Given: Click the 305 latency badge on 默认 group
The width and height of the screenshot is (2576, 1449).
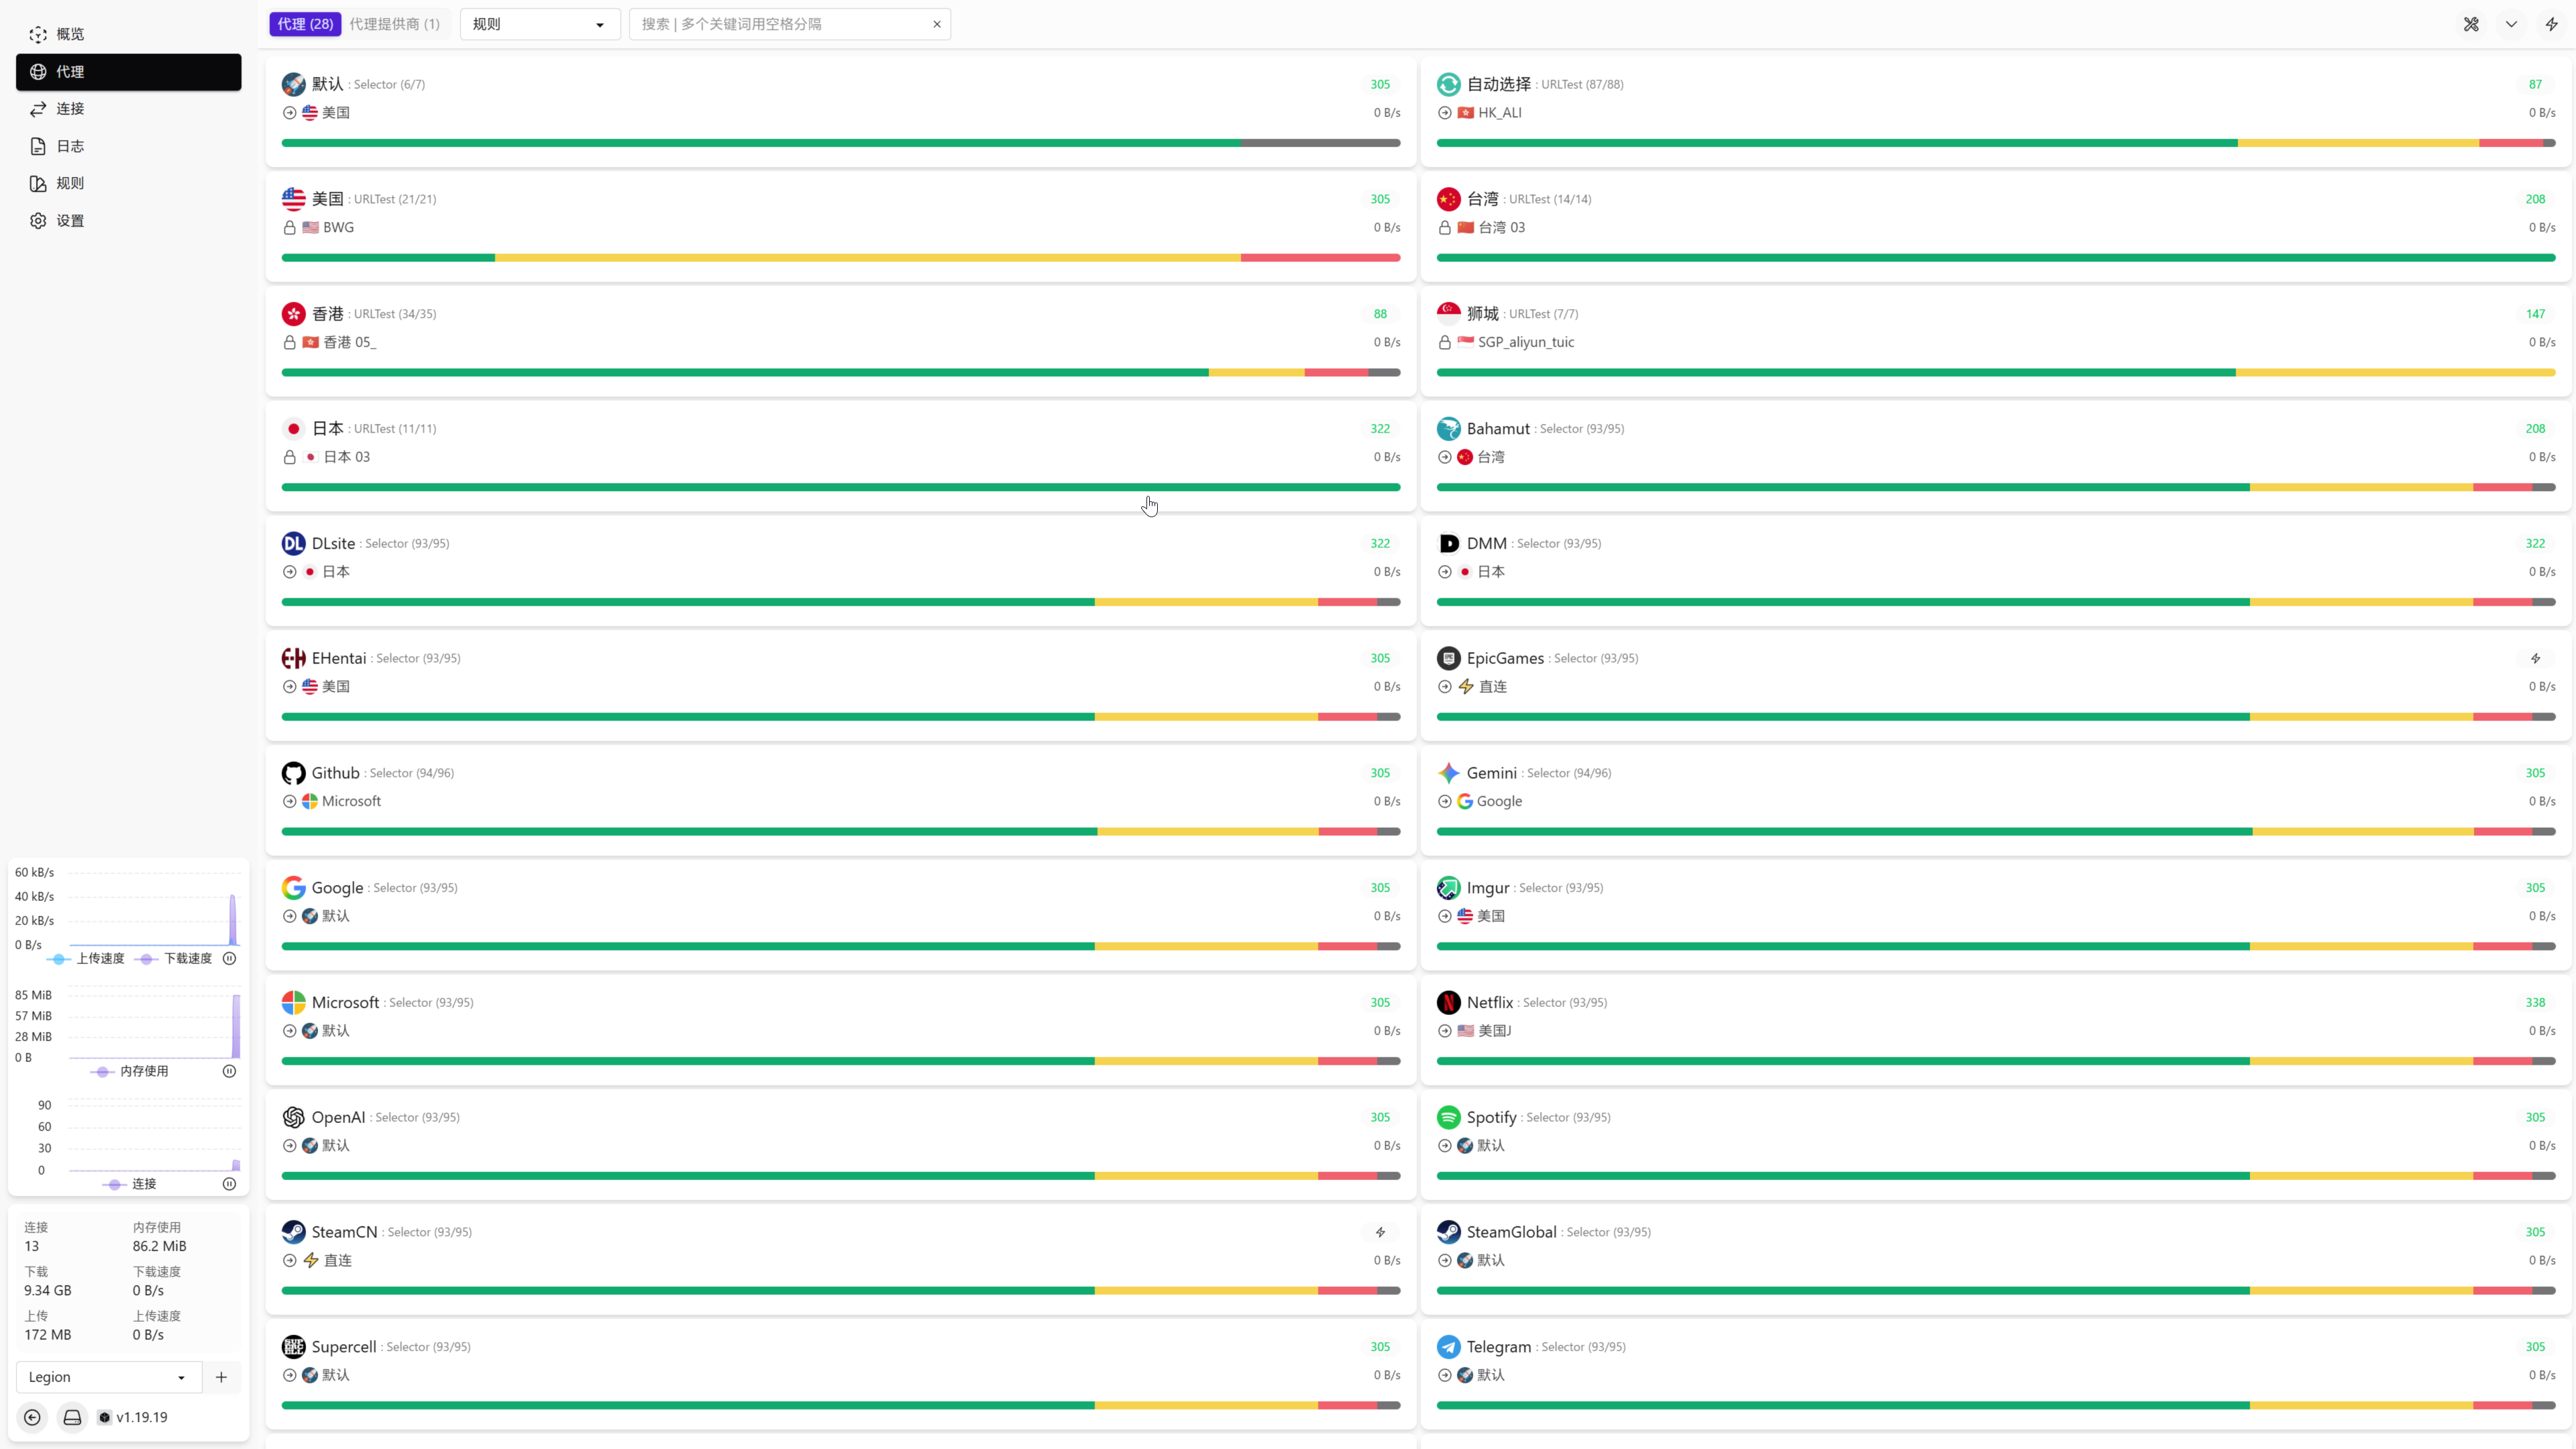Looking at the screenshot, I should tap(1380, 84).
